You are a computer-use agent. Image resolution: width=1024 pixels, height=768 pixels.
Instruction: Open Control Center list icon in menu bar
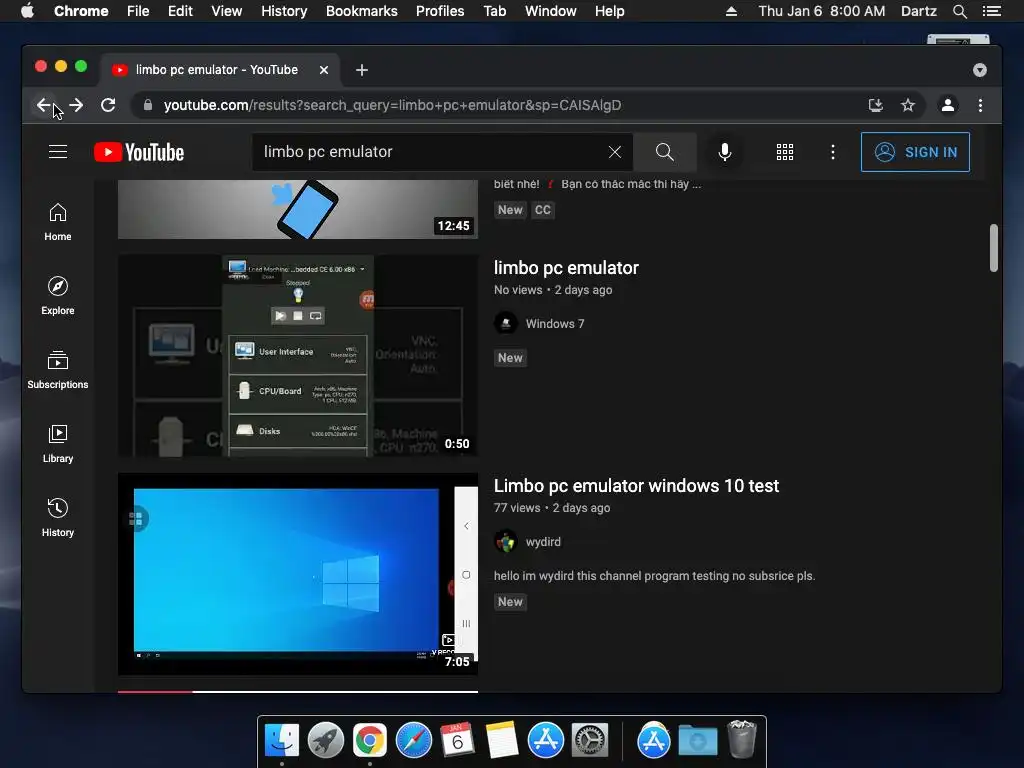991,11
